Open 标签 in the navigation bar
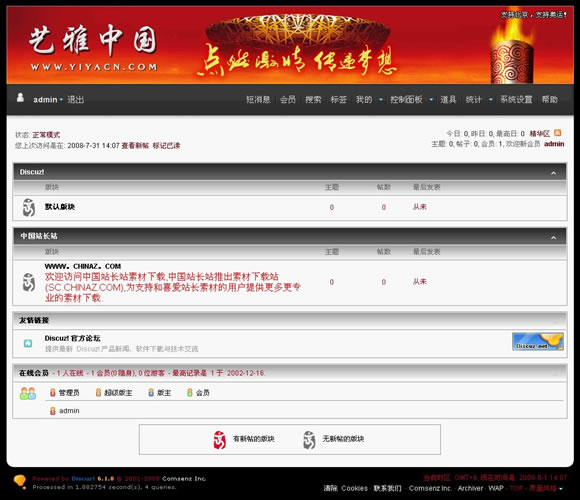 [x=338, y=99]
